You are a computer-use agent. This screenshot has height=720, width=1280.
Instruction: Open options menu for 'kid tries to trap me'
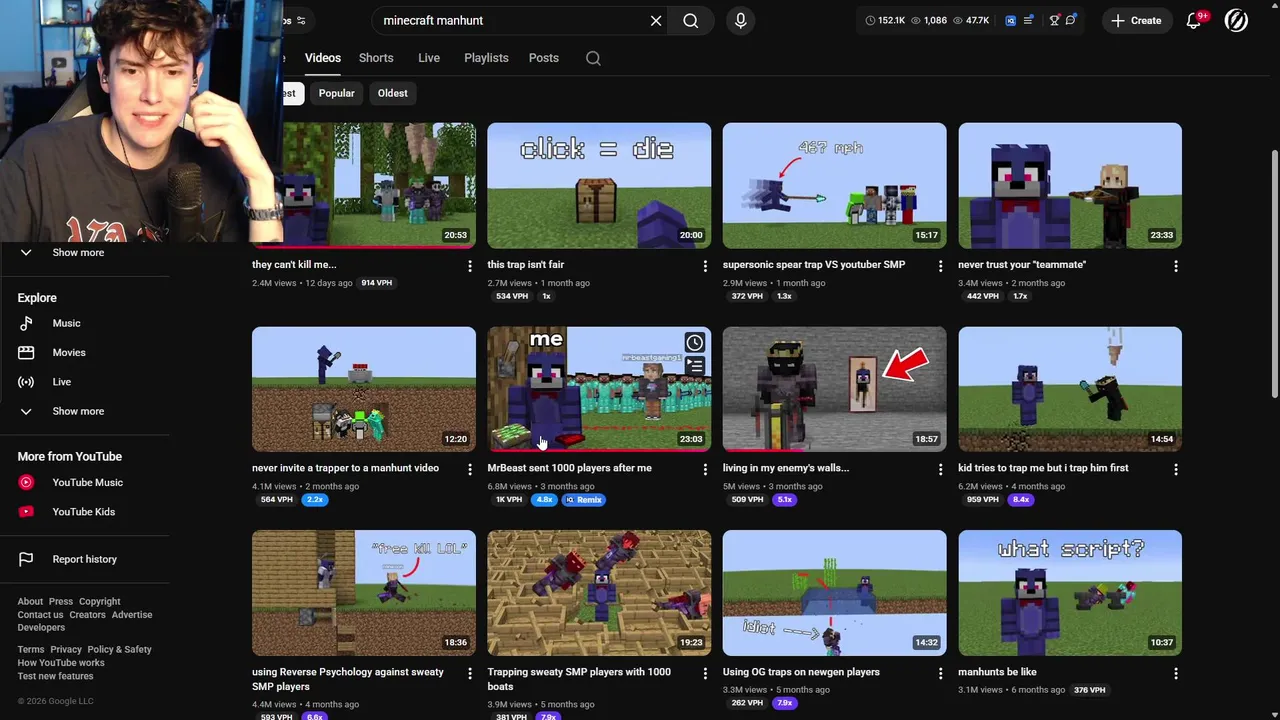(1176, 469)
